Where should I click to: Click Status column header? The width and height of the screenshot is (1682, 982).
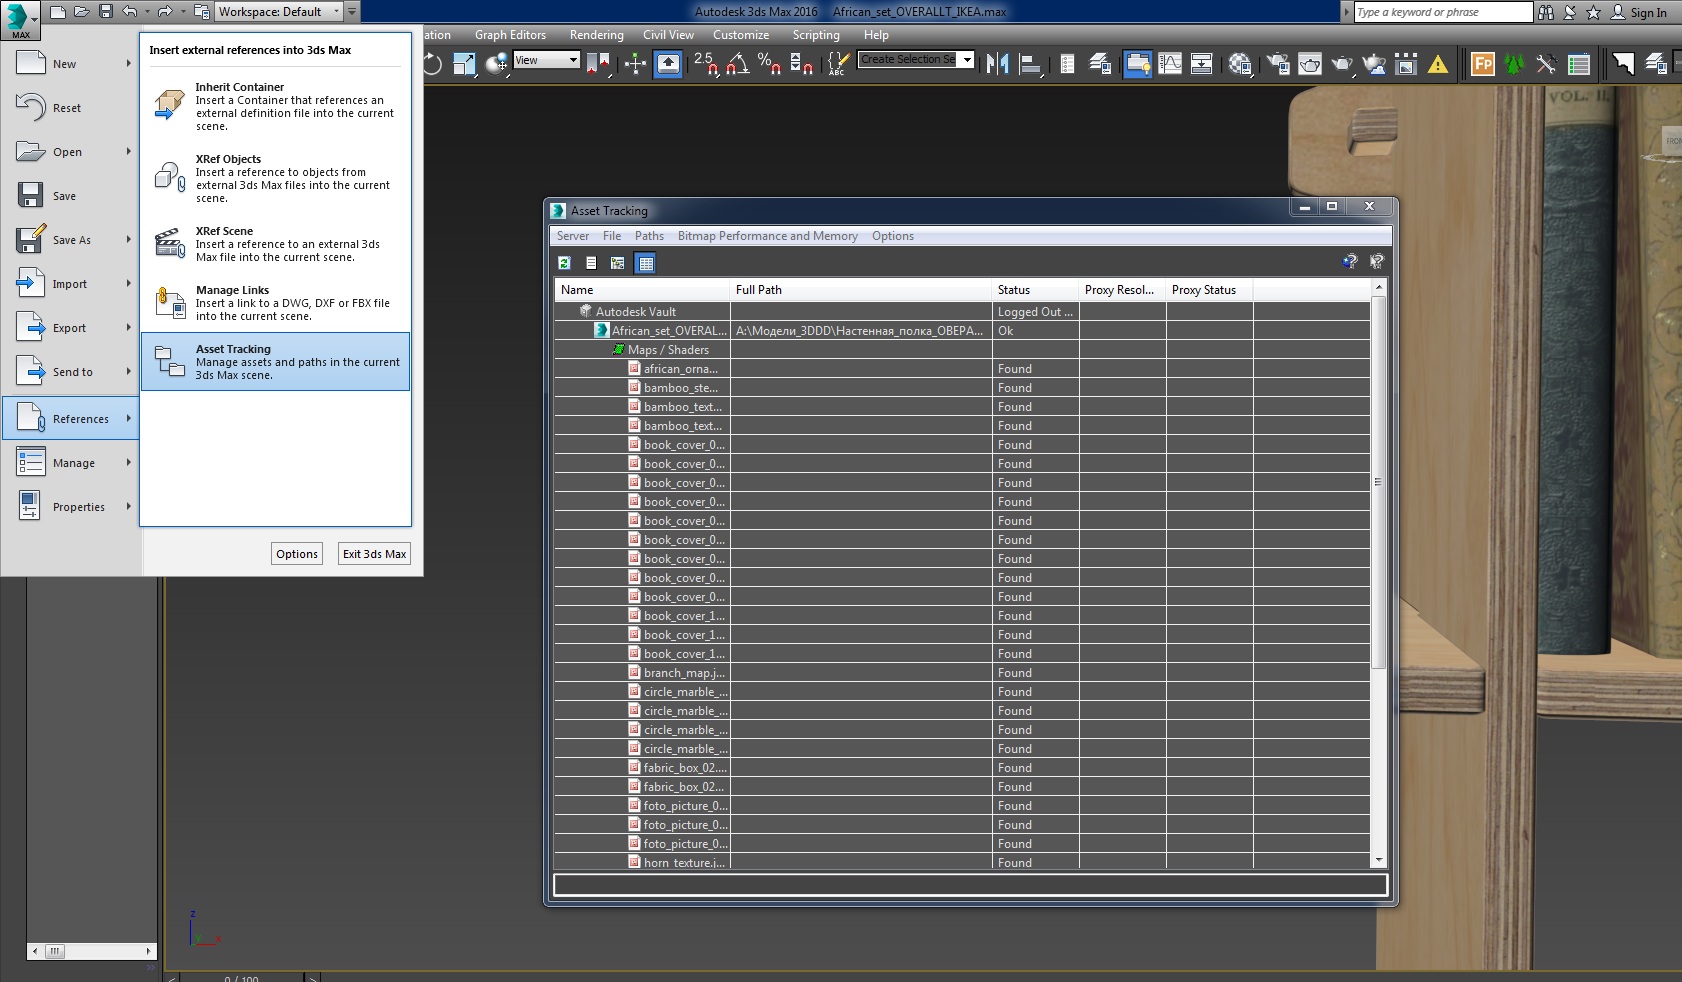[1035, 290]
